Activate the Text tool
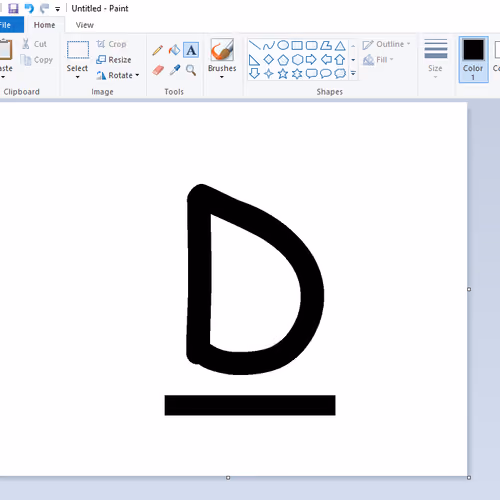 click(x=191, y=50)
